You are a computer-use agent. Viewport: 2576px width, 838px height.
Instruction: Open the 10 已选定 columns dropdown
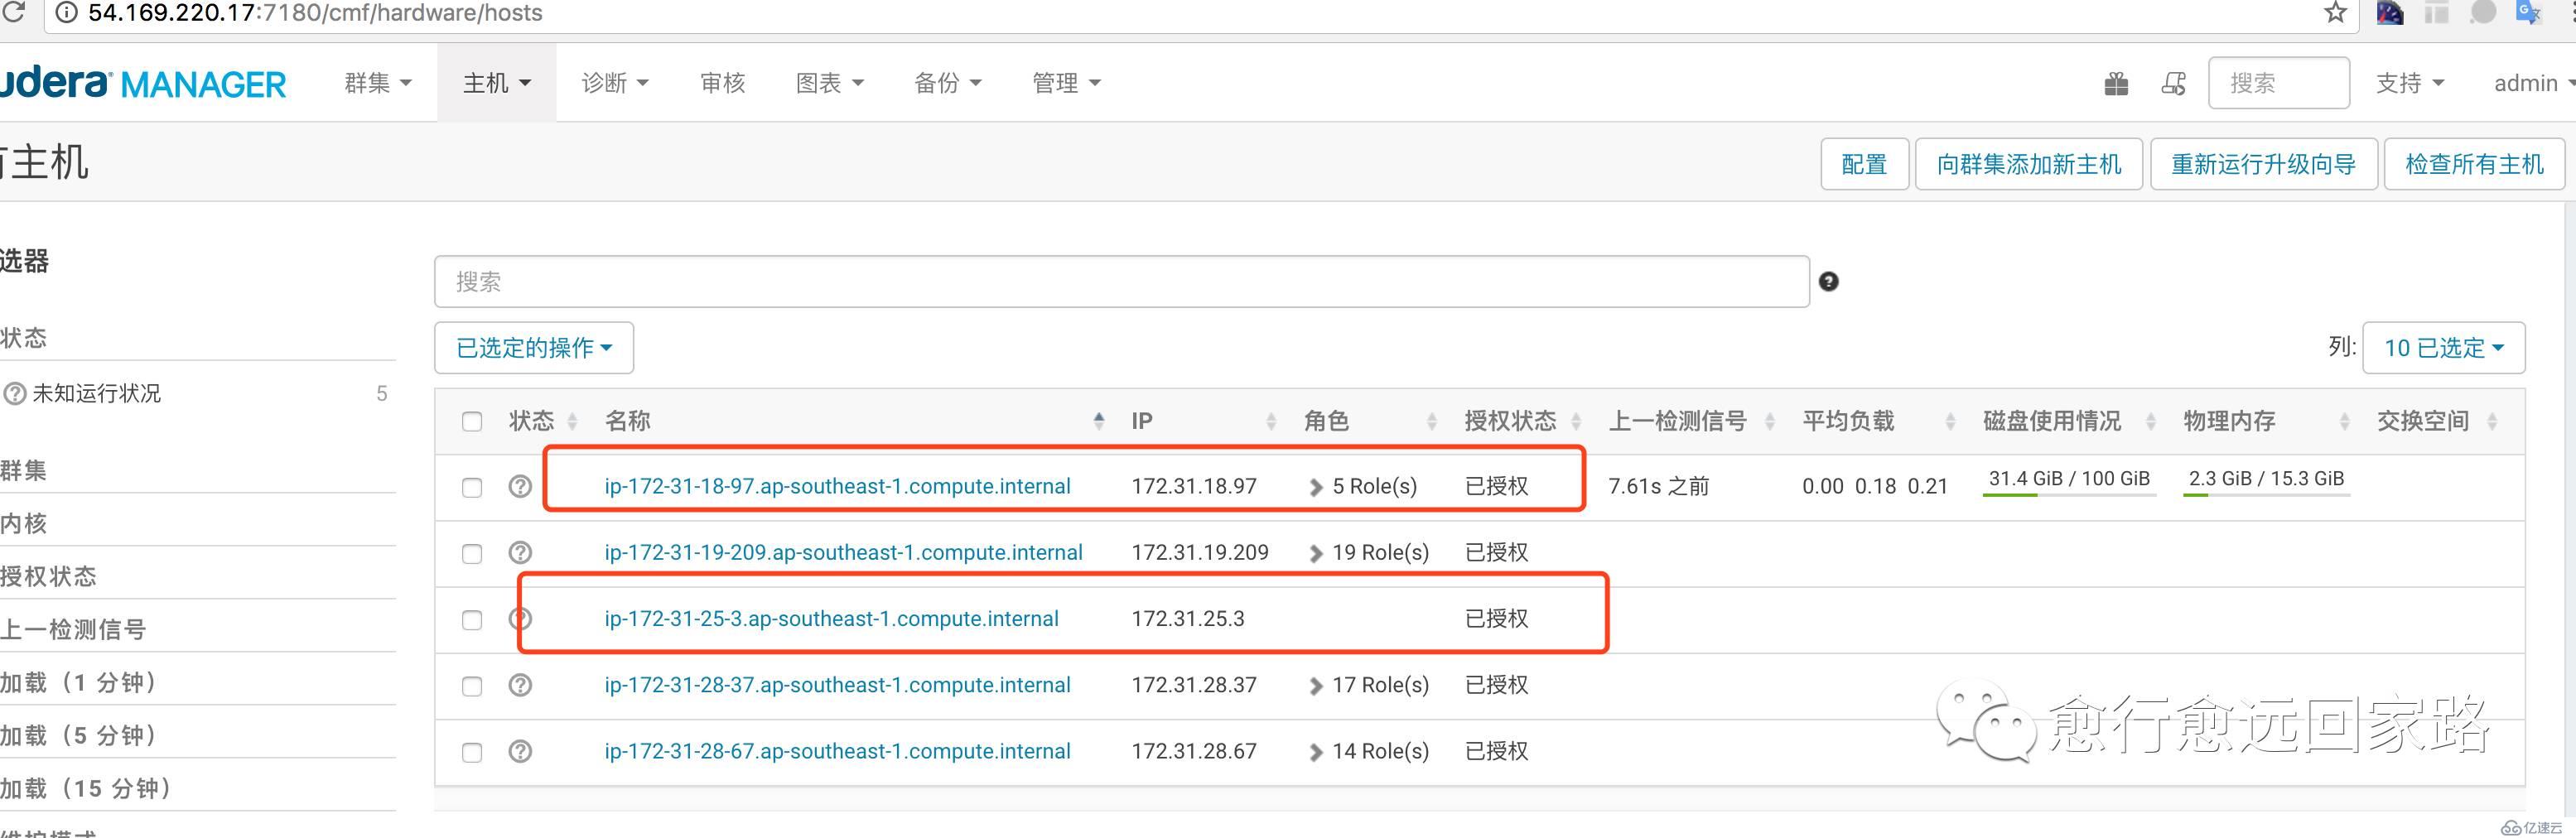[2443, 348]
